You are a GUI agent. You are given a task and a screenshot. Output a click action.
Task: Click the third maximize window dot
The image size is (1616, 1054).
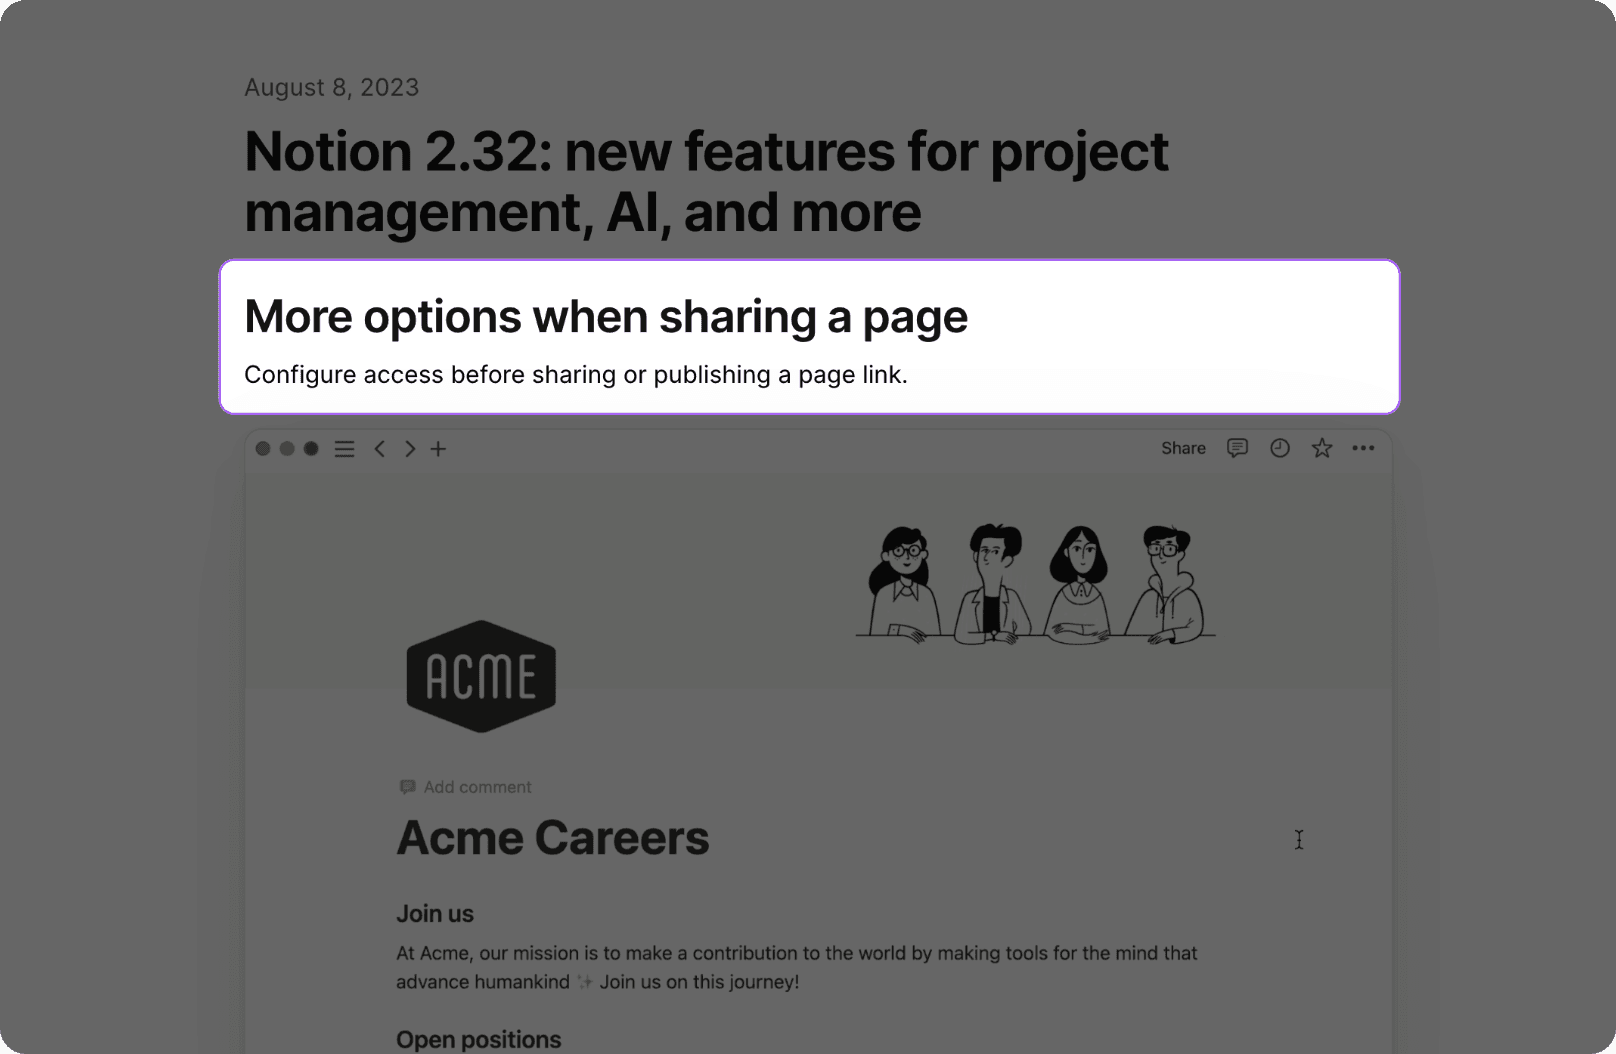[311, 449]
